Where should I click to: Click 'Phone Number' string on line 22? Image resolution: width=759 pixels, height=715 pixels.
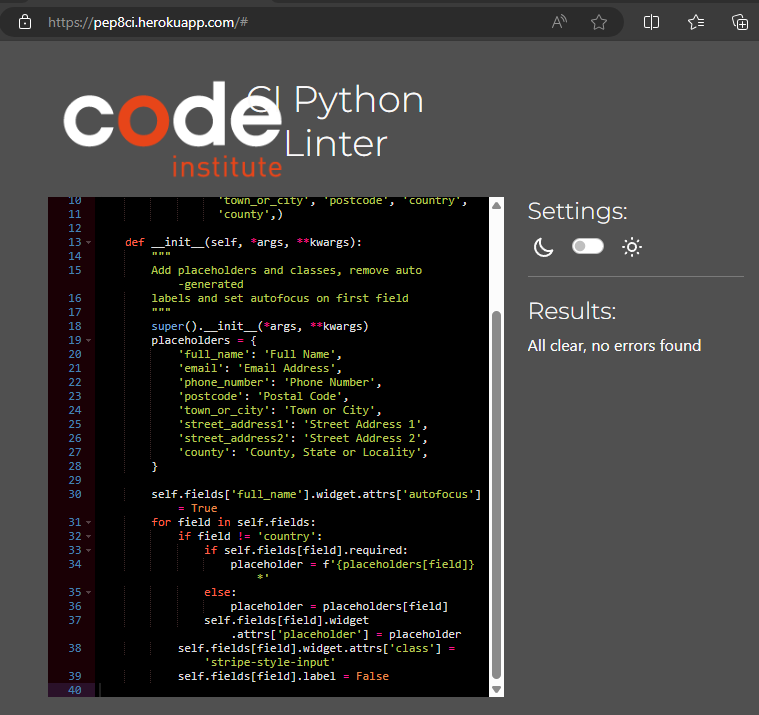click(x=329, y=382)
